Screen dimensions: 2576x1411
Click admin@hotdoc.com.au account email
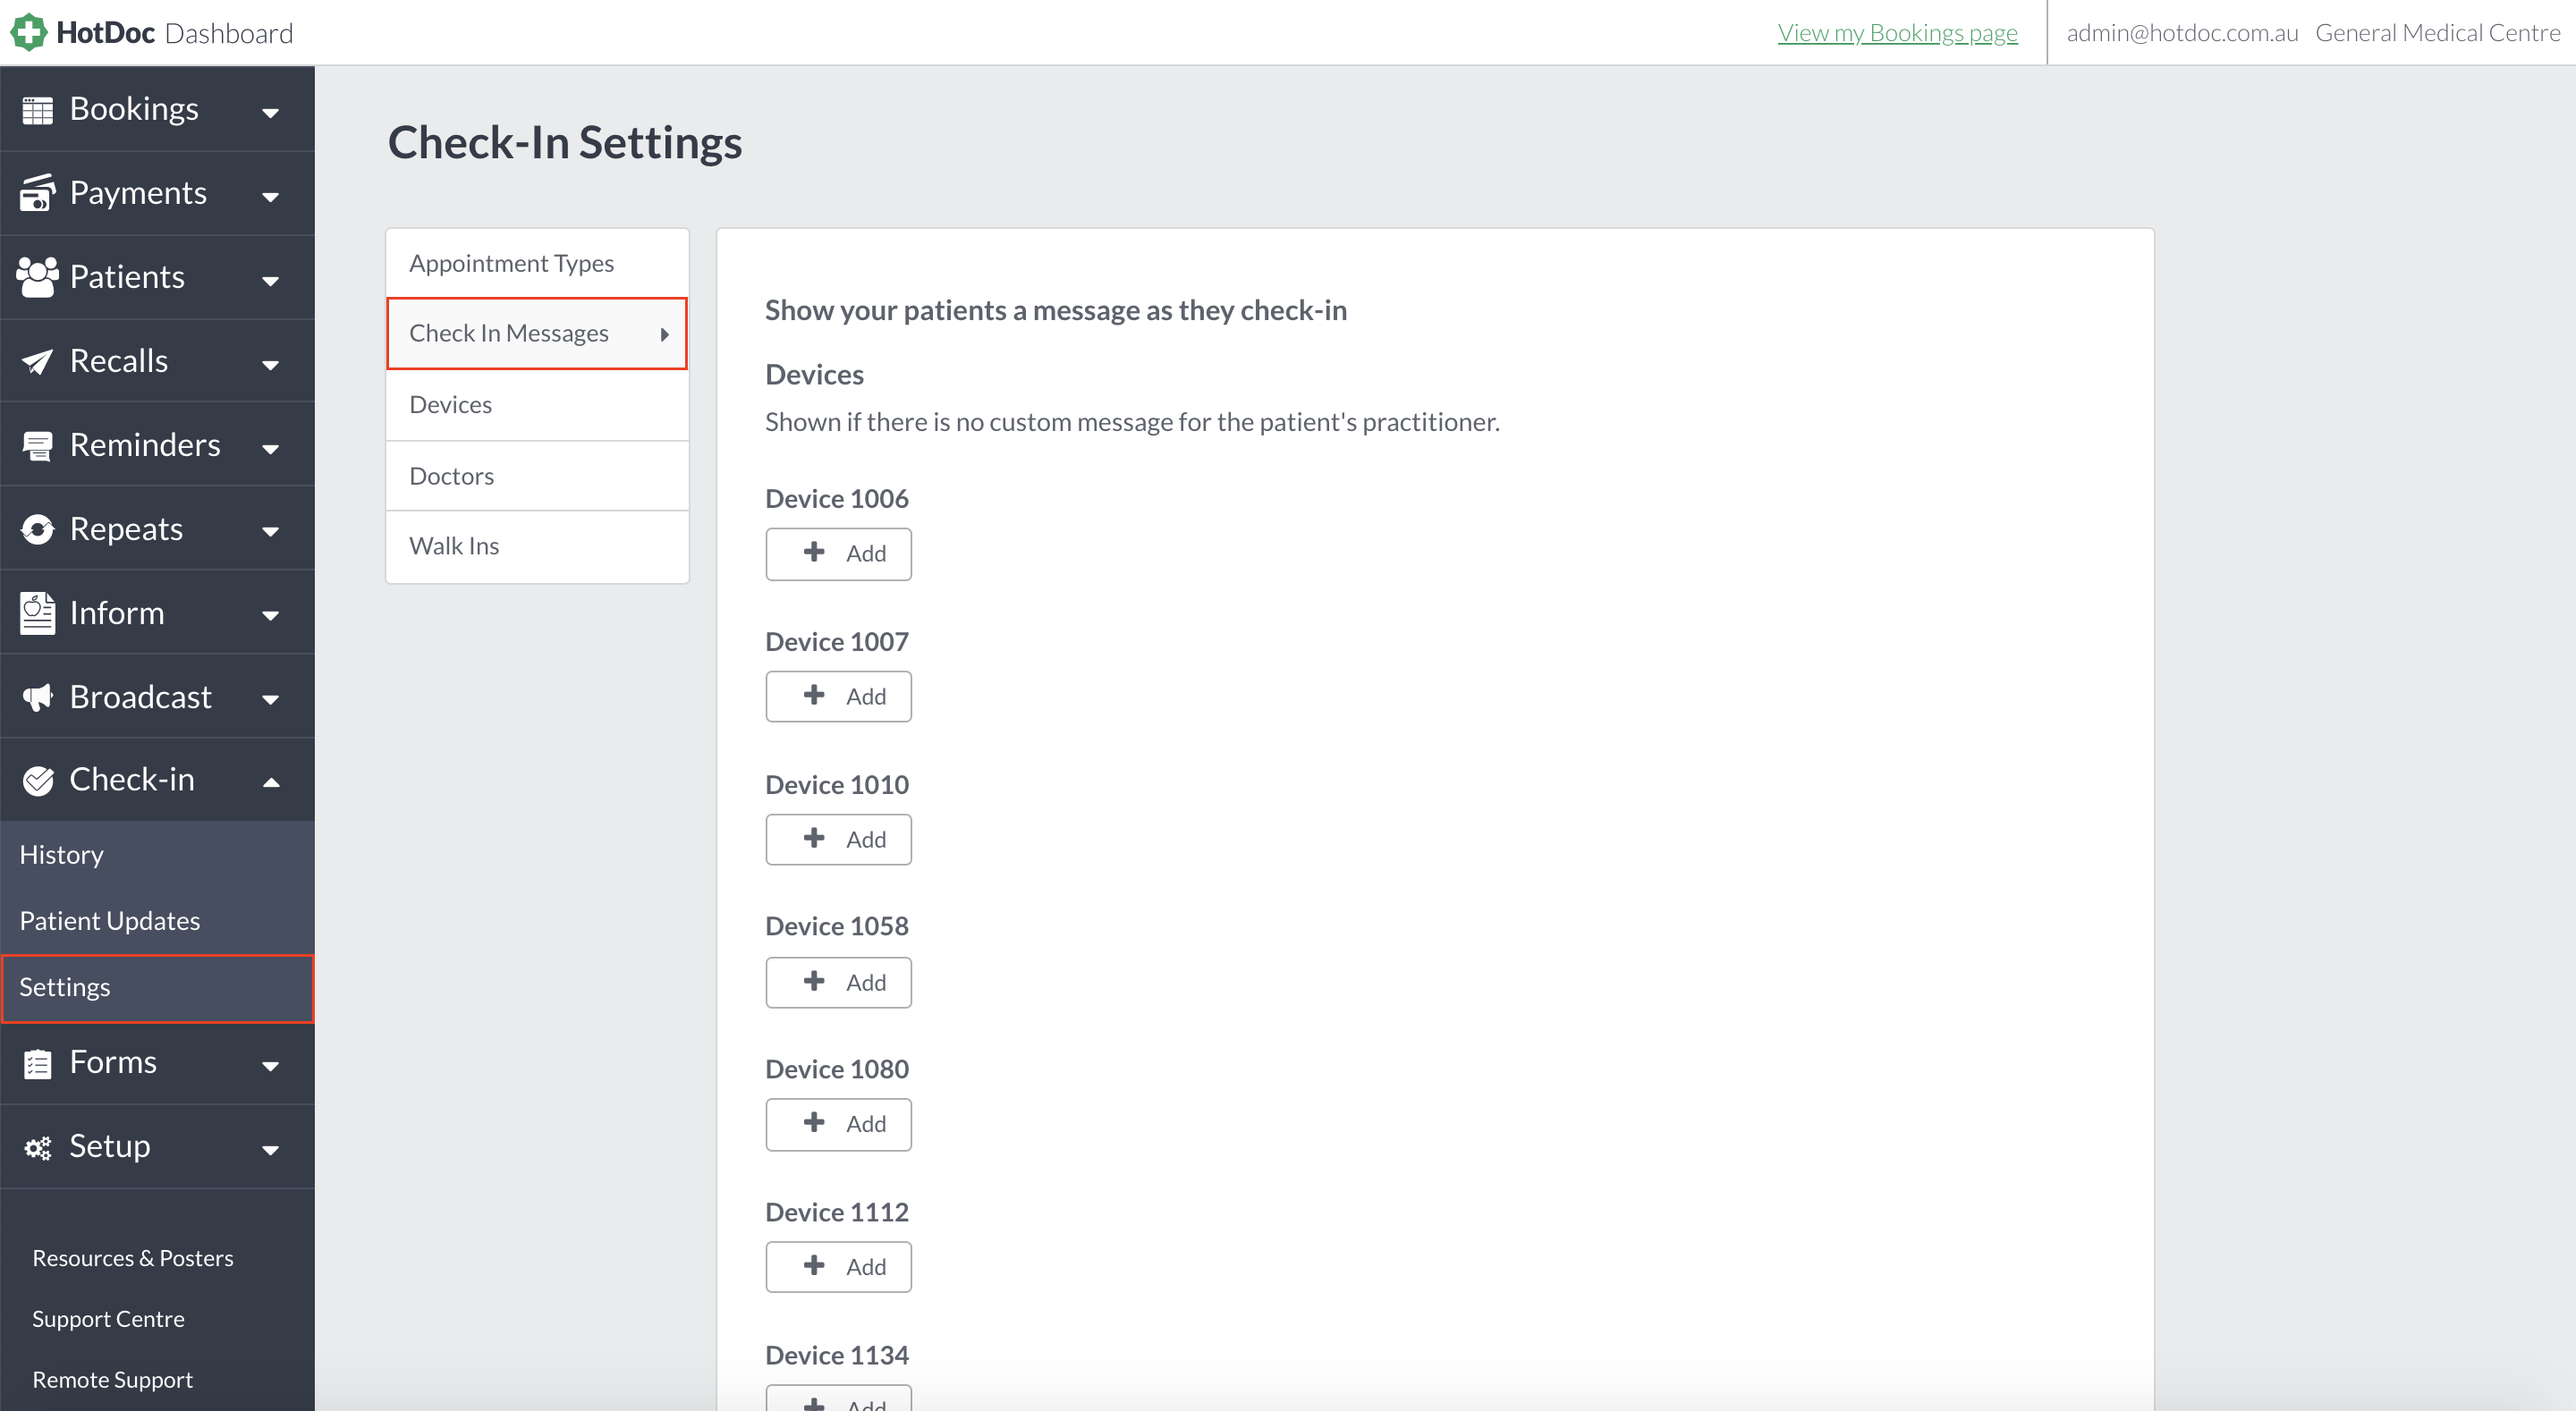[2182, 33]
